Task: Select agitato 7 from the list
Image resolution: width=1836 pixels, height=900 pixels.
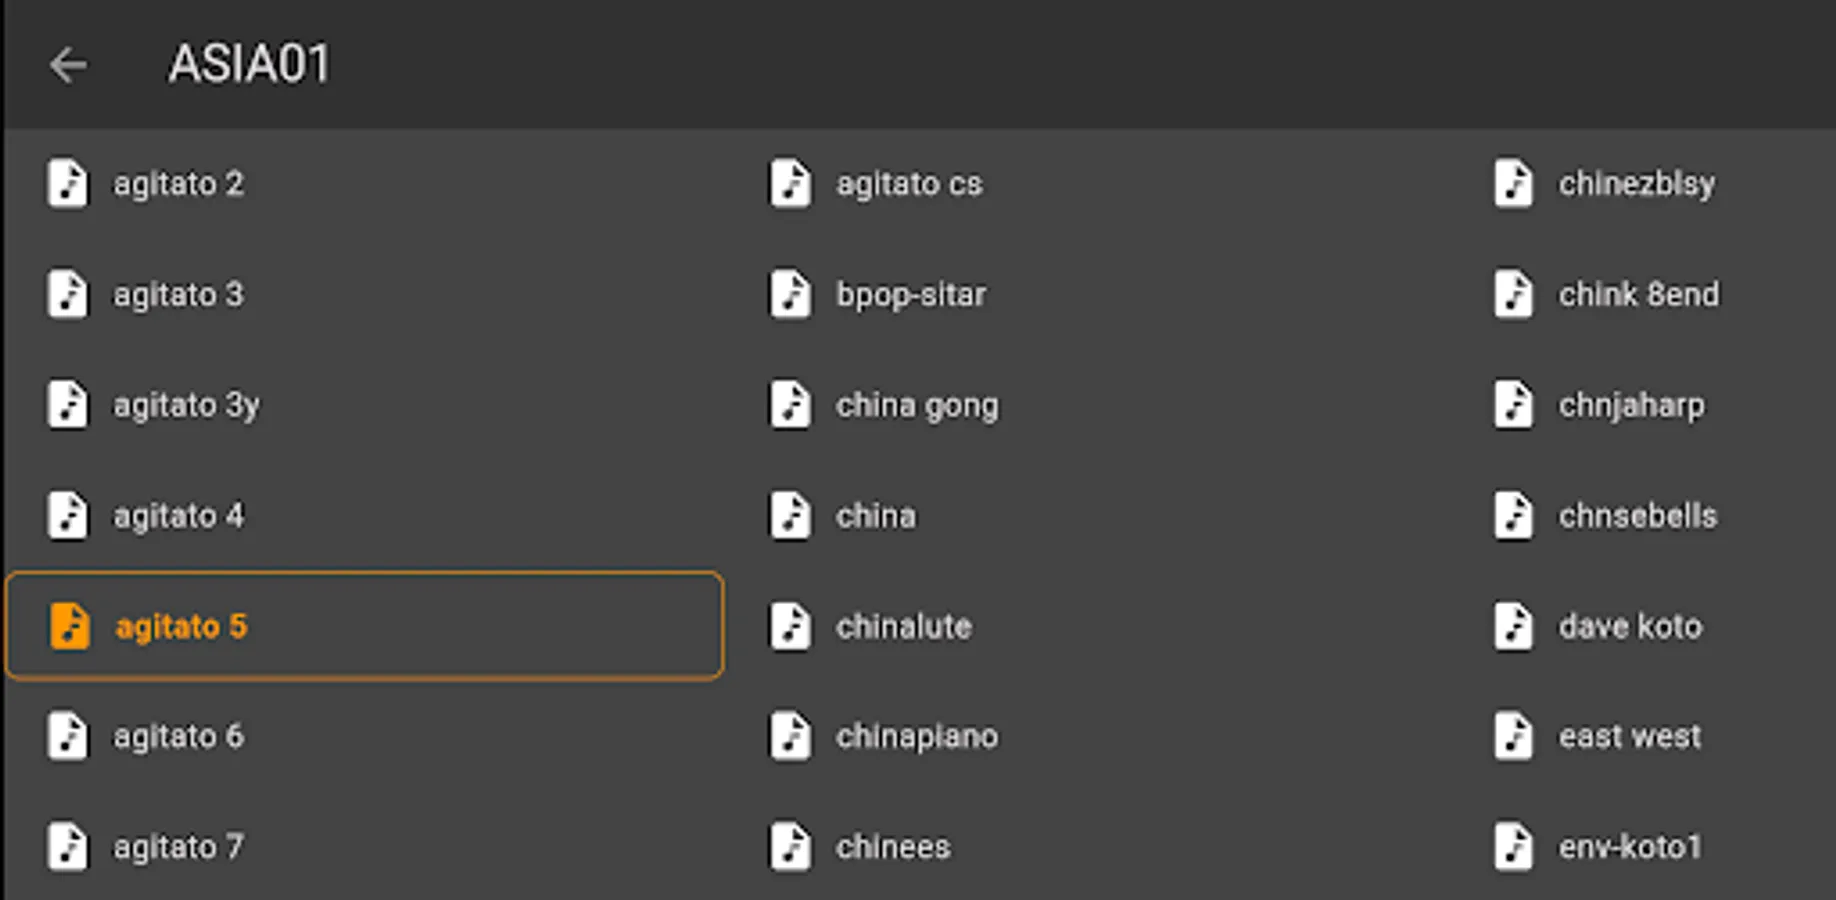Action: pos(178,847)
